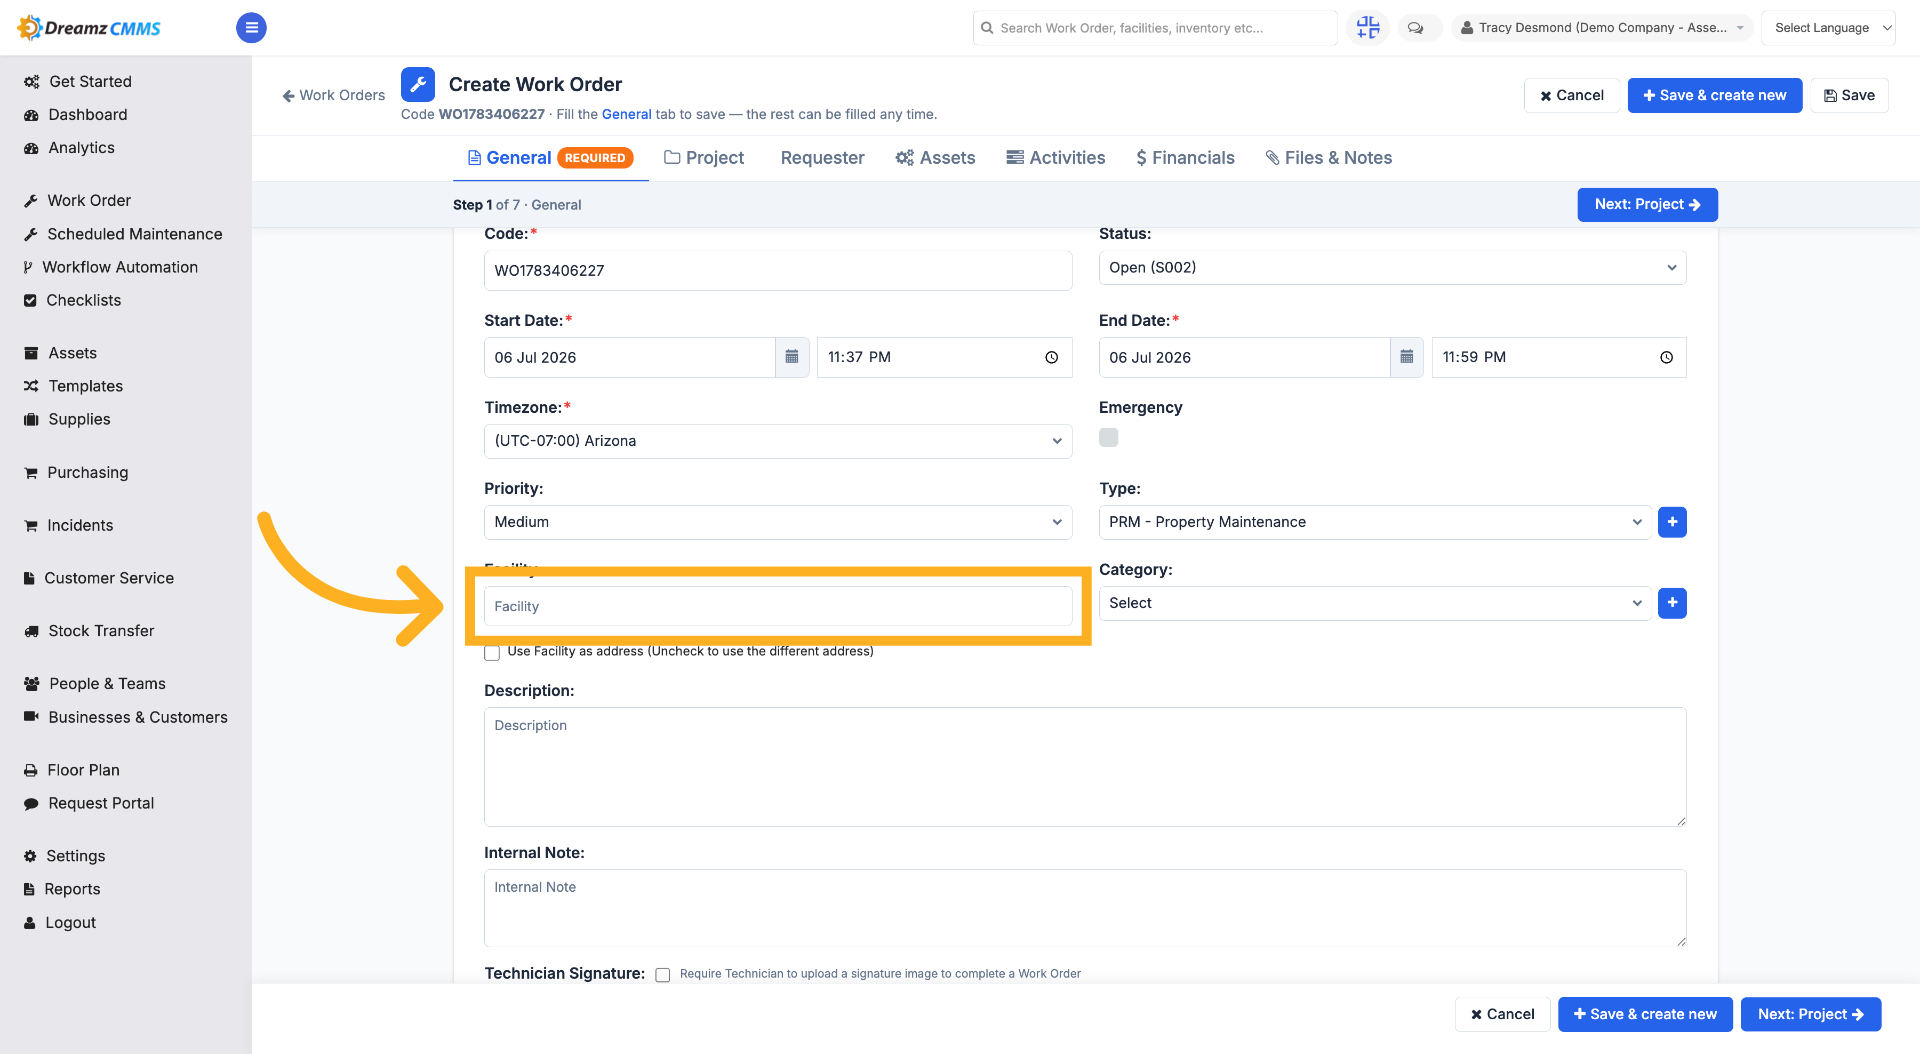The image size is (1920, 1054).
Task: Check Use Facility as address option
Action: click(x=492, y=653)
